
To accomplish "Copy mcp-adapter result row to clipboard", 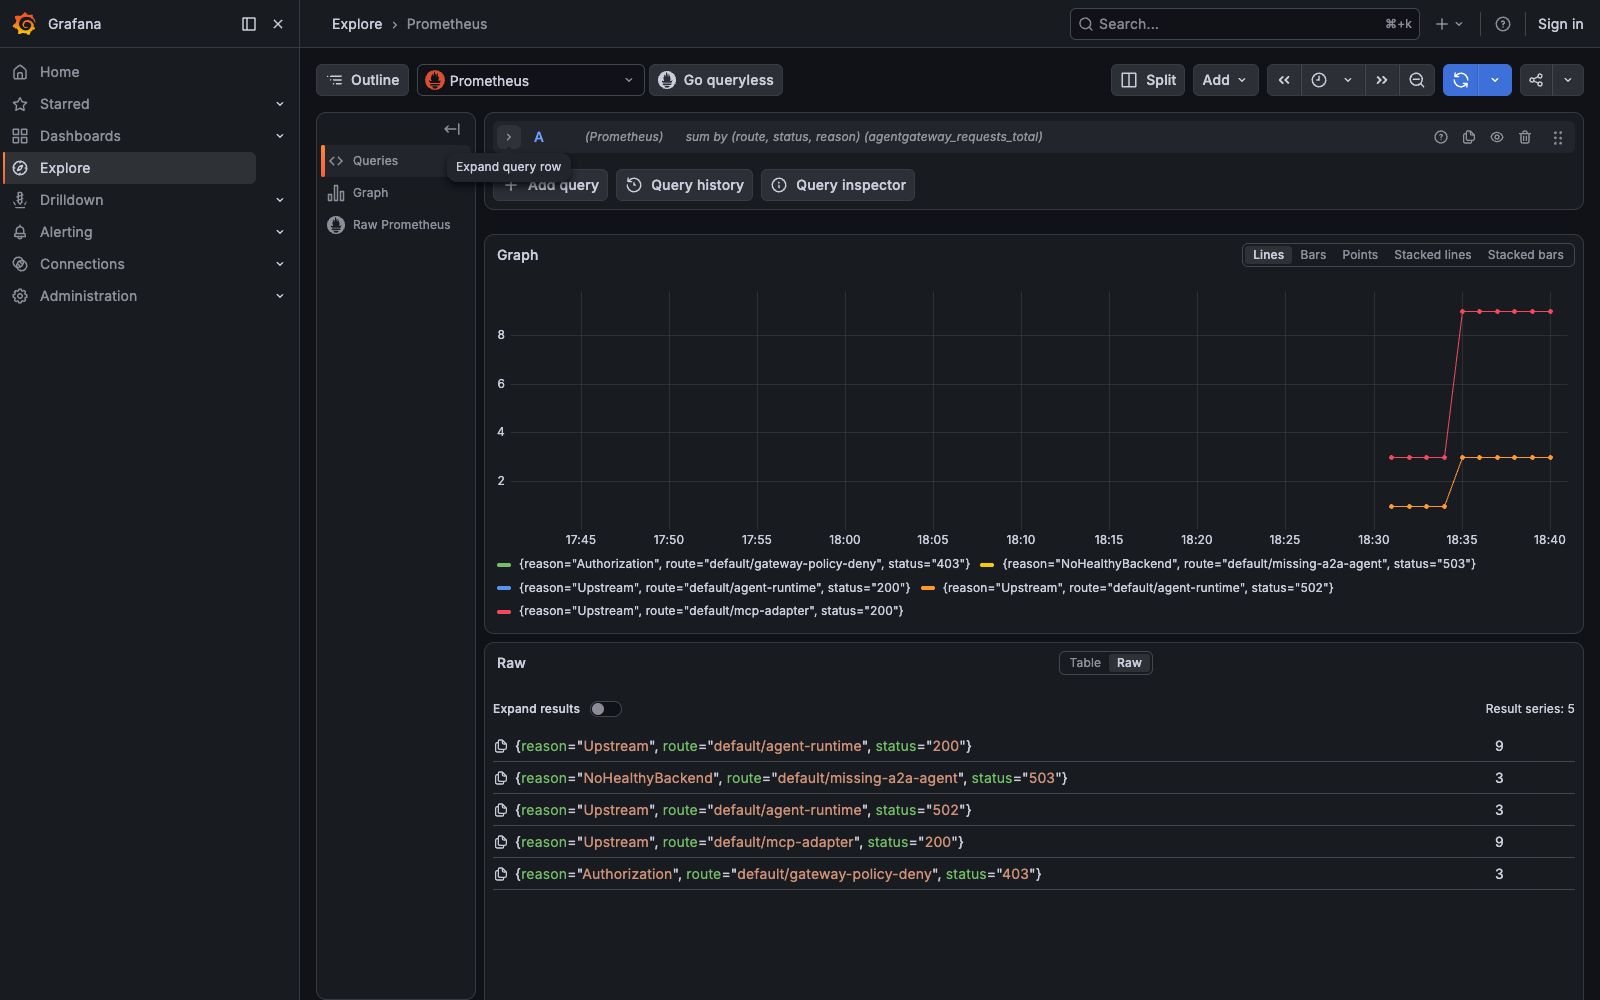I will [x=501, y=842].
